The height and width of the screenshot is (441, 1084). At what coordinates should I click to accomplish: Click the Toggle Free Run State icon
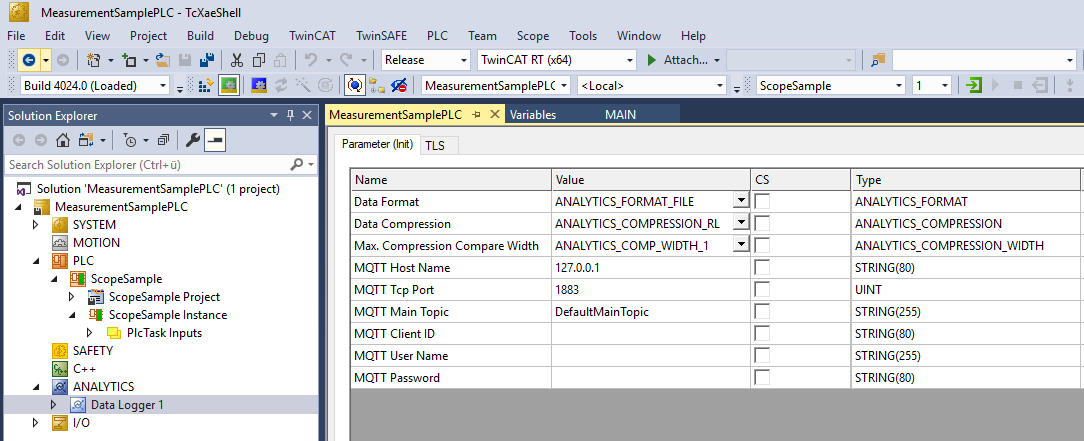[x=354, y=86]
